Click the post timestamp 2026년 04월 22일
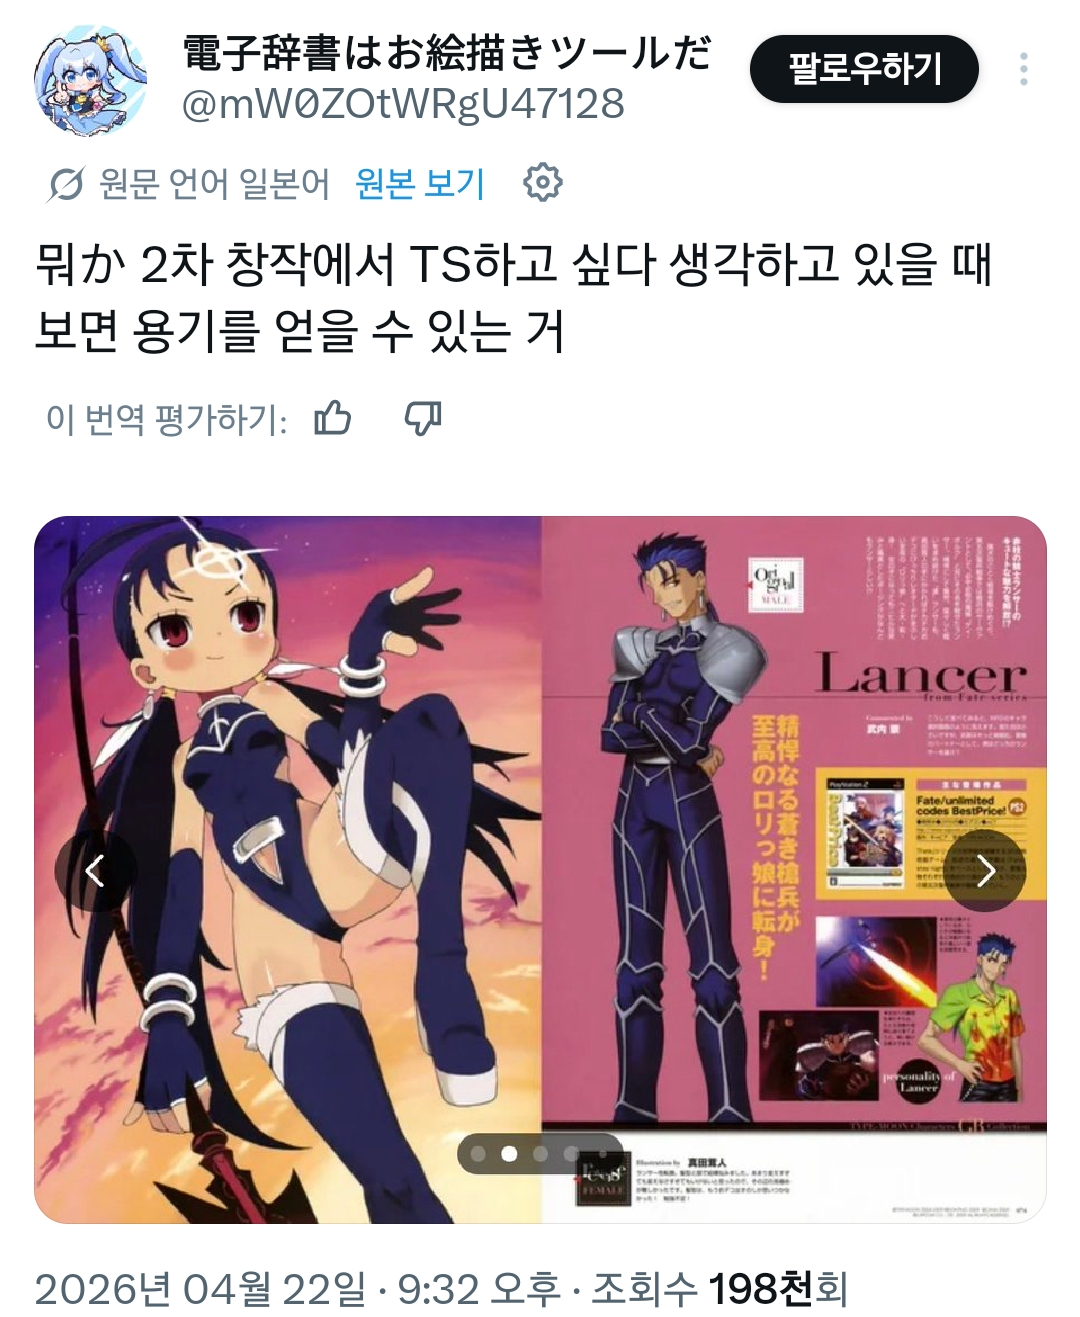 pyautogui.click(x=200, y=1289)
